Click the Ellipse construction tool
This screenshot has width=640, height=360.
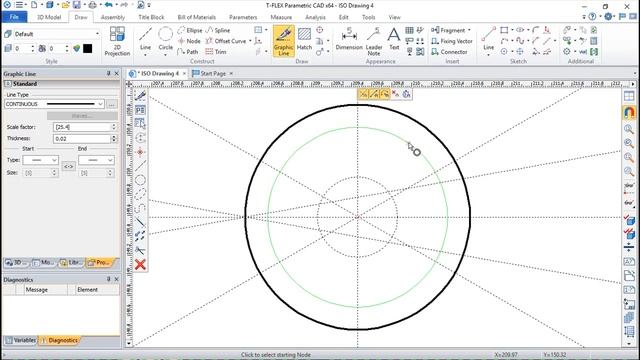click(x=190, y=30)
